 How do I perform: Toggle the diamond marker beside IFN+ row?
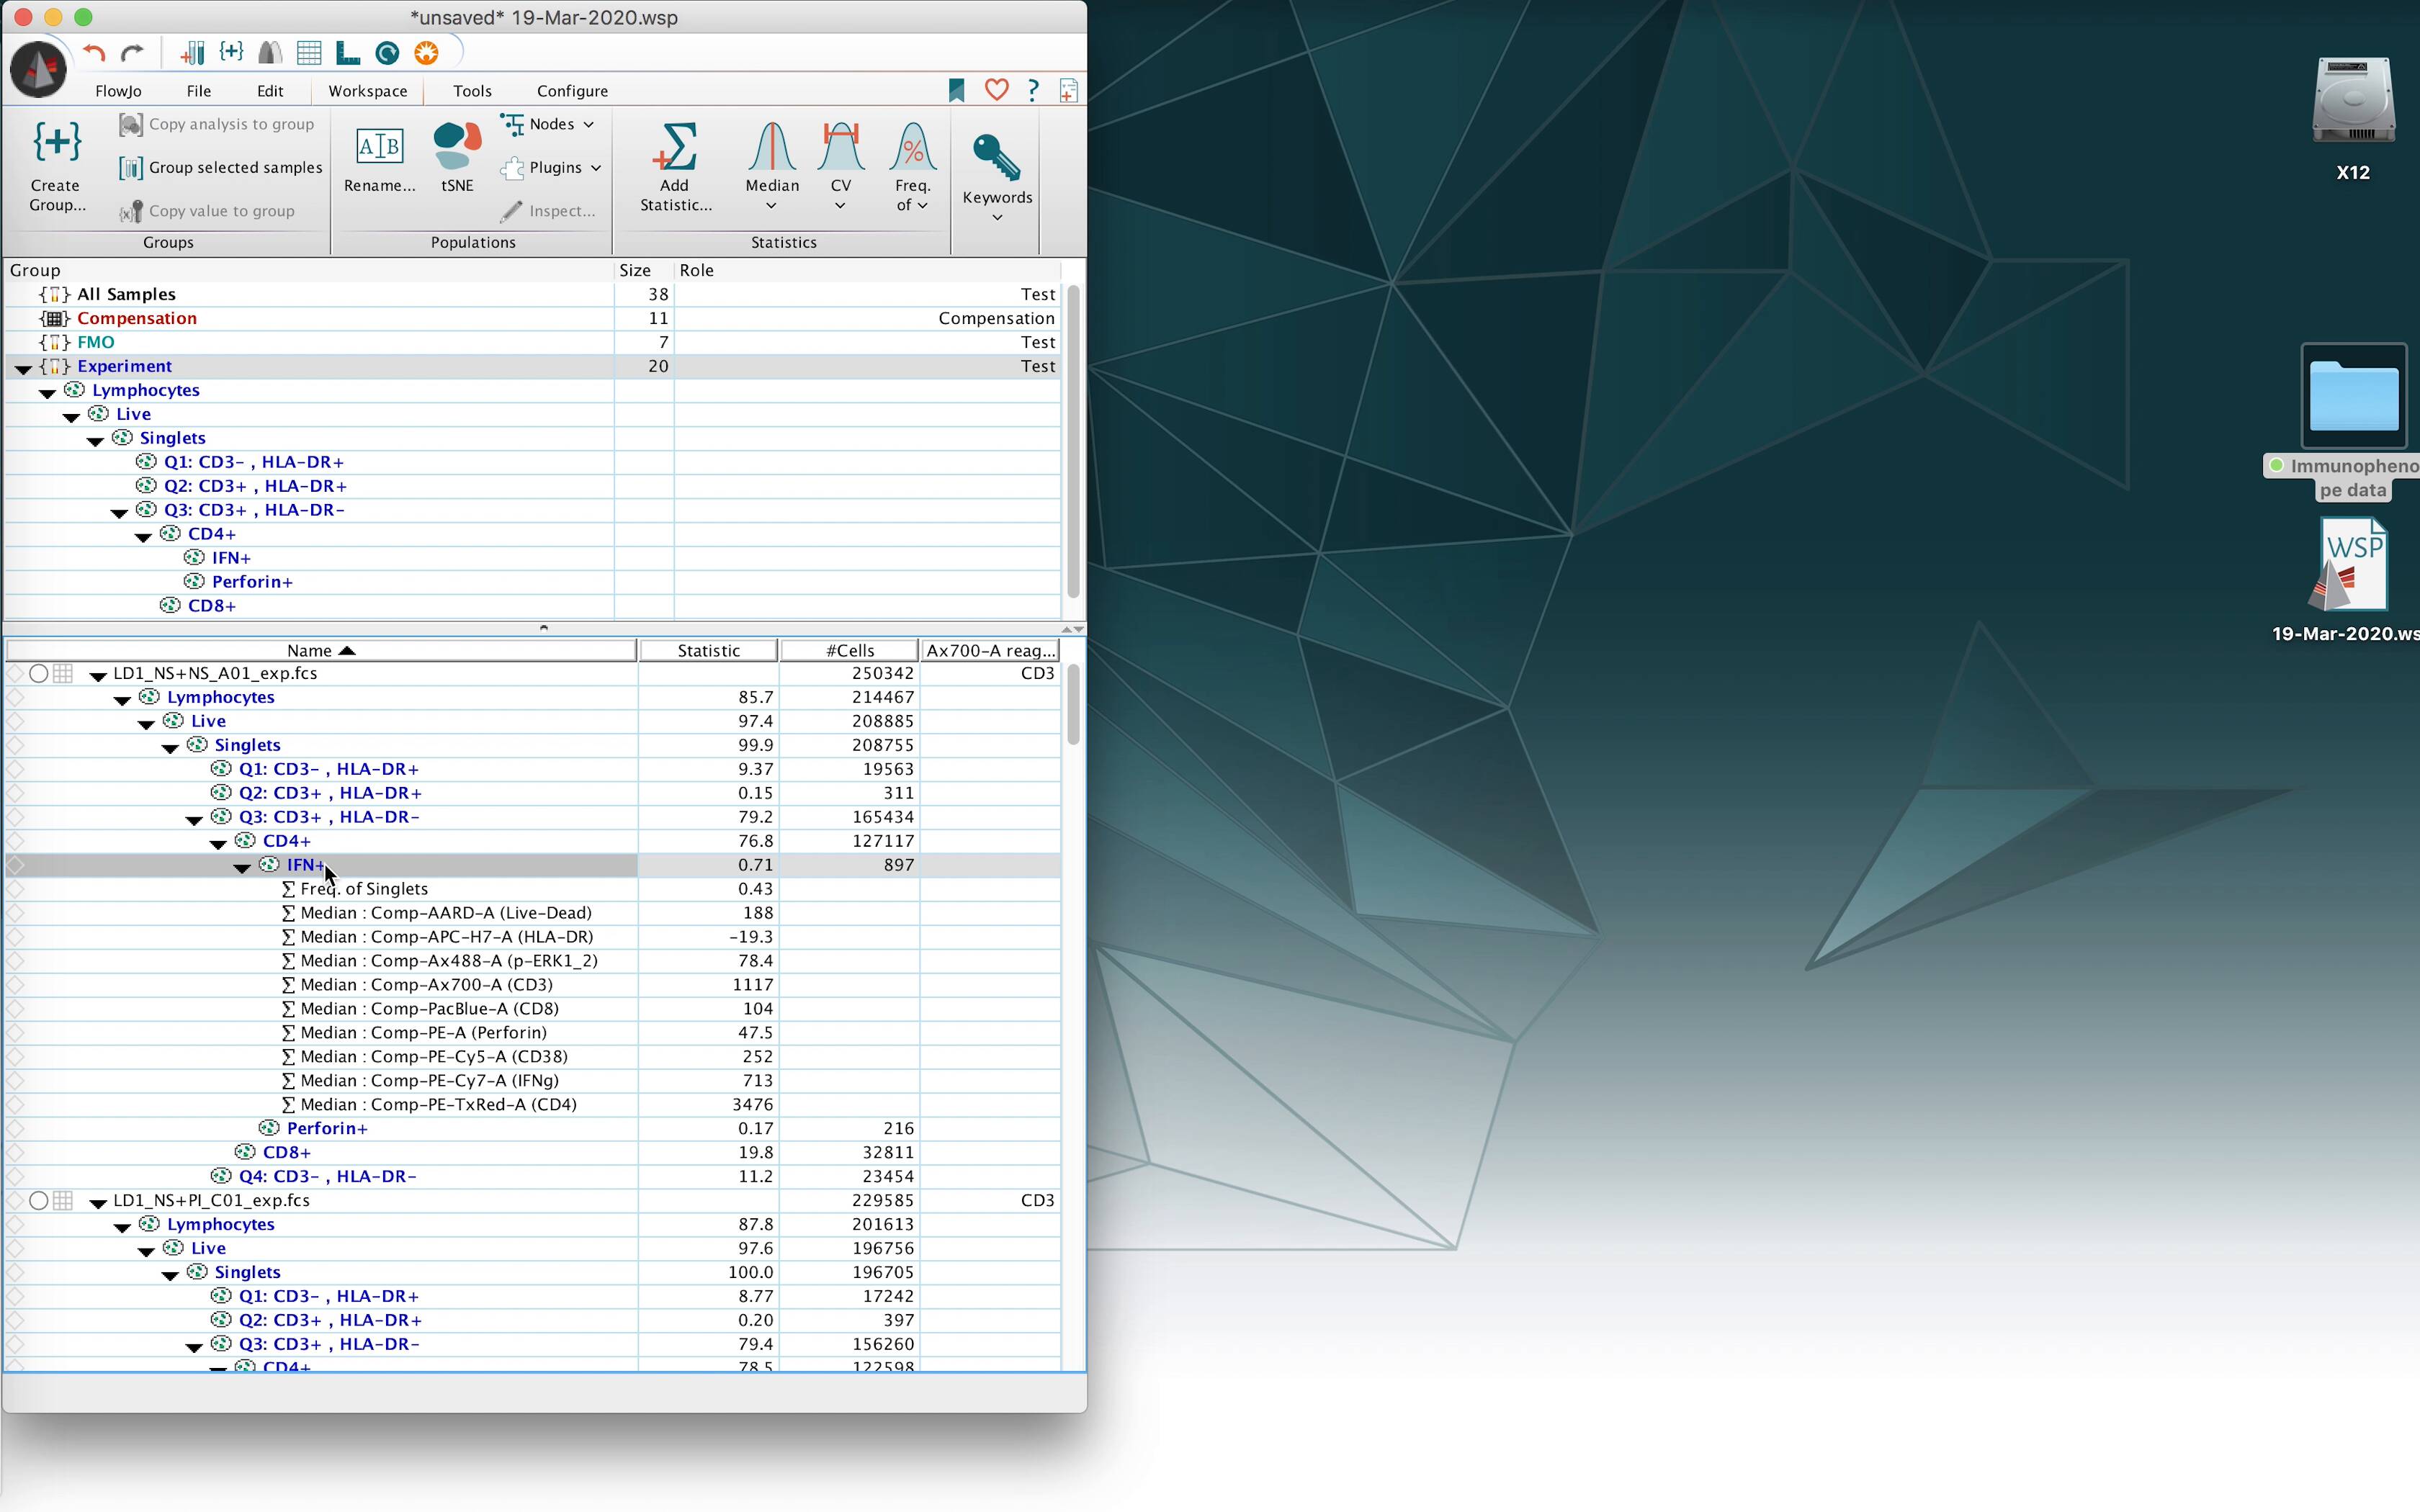click(15, 865)
